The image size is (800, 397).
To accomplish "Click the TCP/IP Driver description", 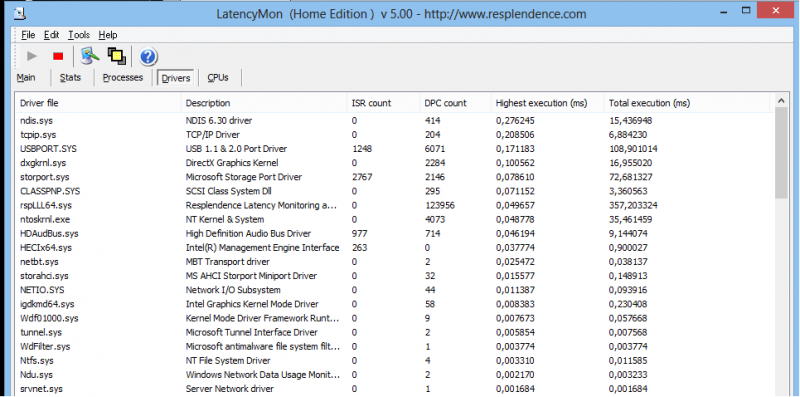I will (213, 135).
